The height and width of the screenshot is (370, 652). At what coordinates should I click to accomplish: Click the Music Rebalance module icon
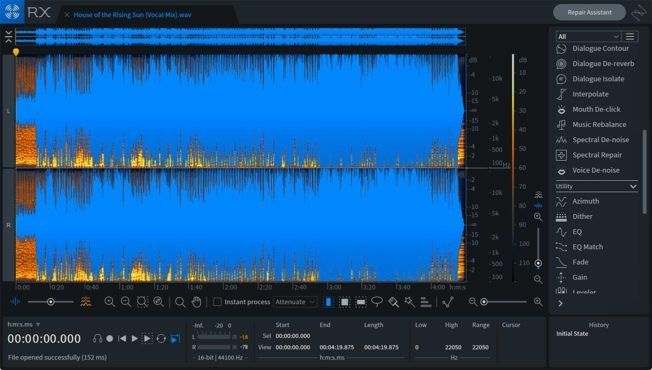[561, 124]
